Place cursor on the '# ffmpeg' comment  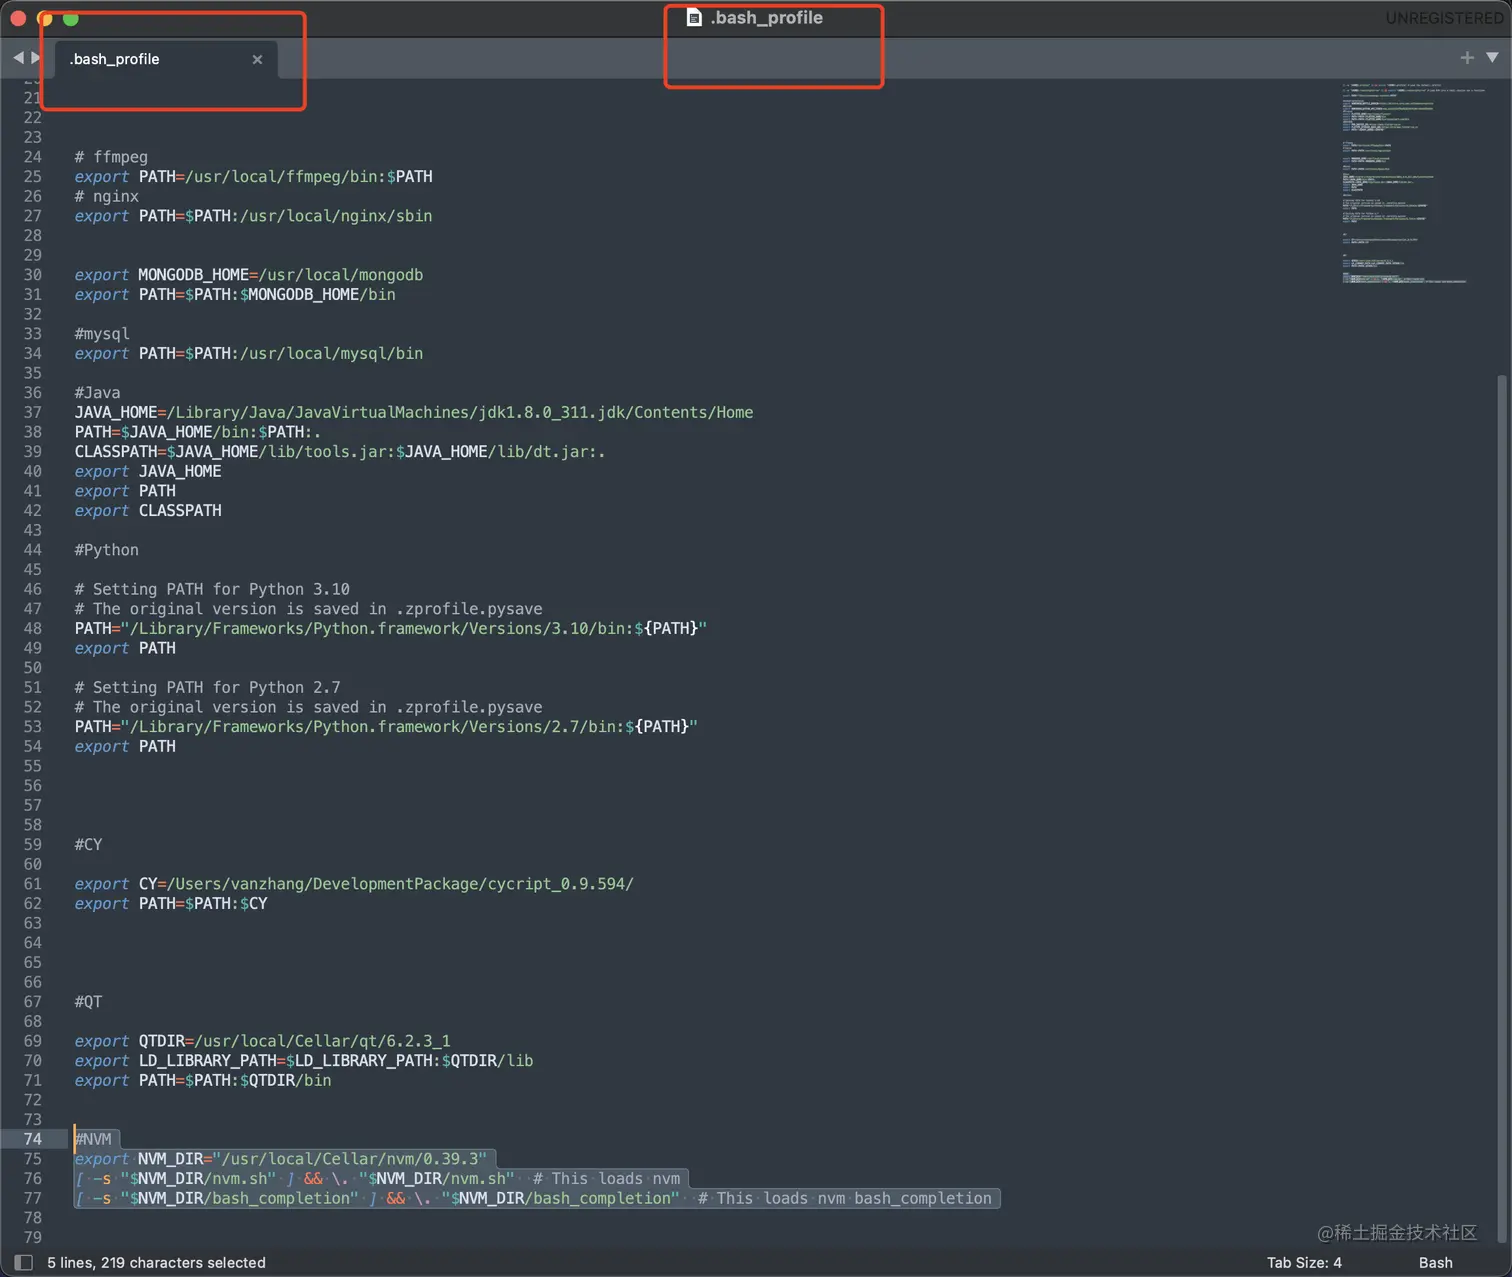[x=111, y=157]
